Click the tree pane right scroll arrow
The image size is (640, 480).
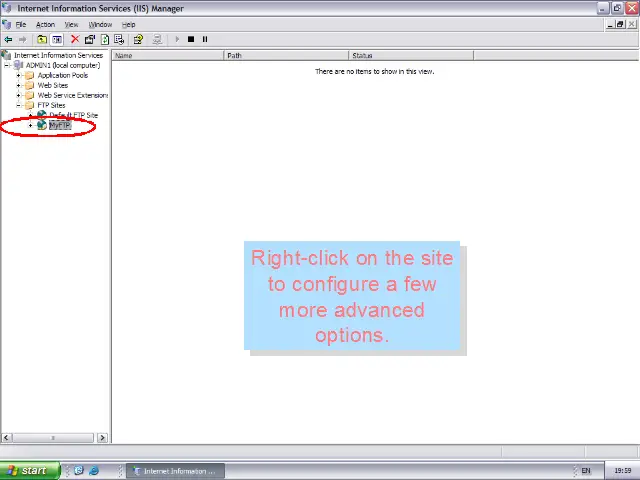click(102, 438)
